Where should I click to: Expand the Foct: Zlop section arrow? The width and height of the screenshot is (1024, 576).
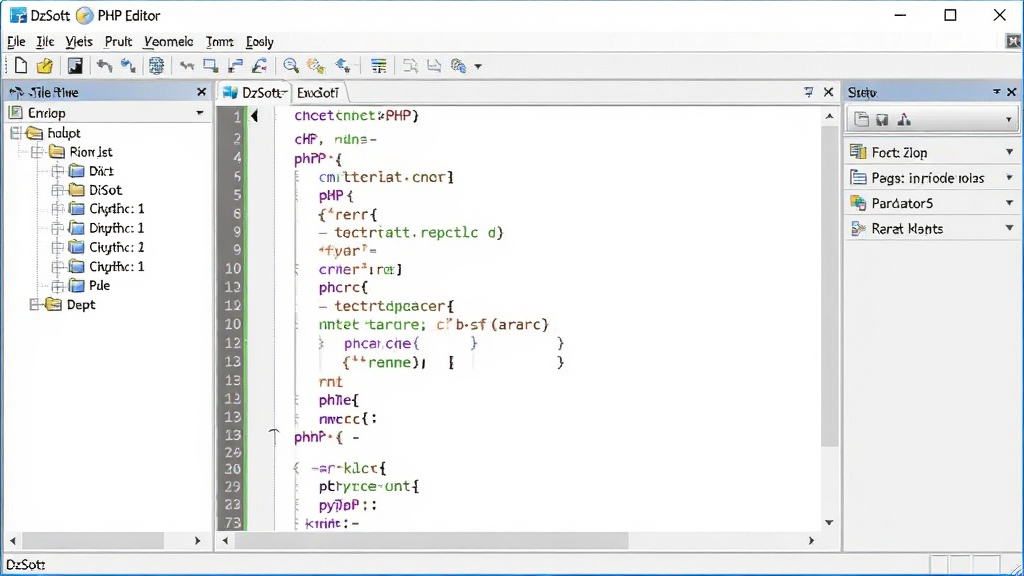pyautogui.click(x=1010, y=152)
